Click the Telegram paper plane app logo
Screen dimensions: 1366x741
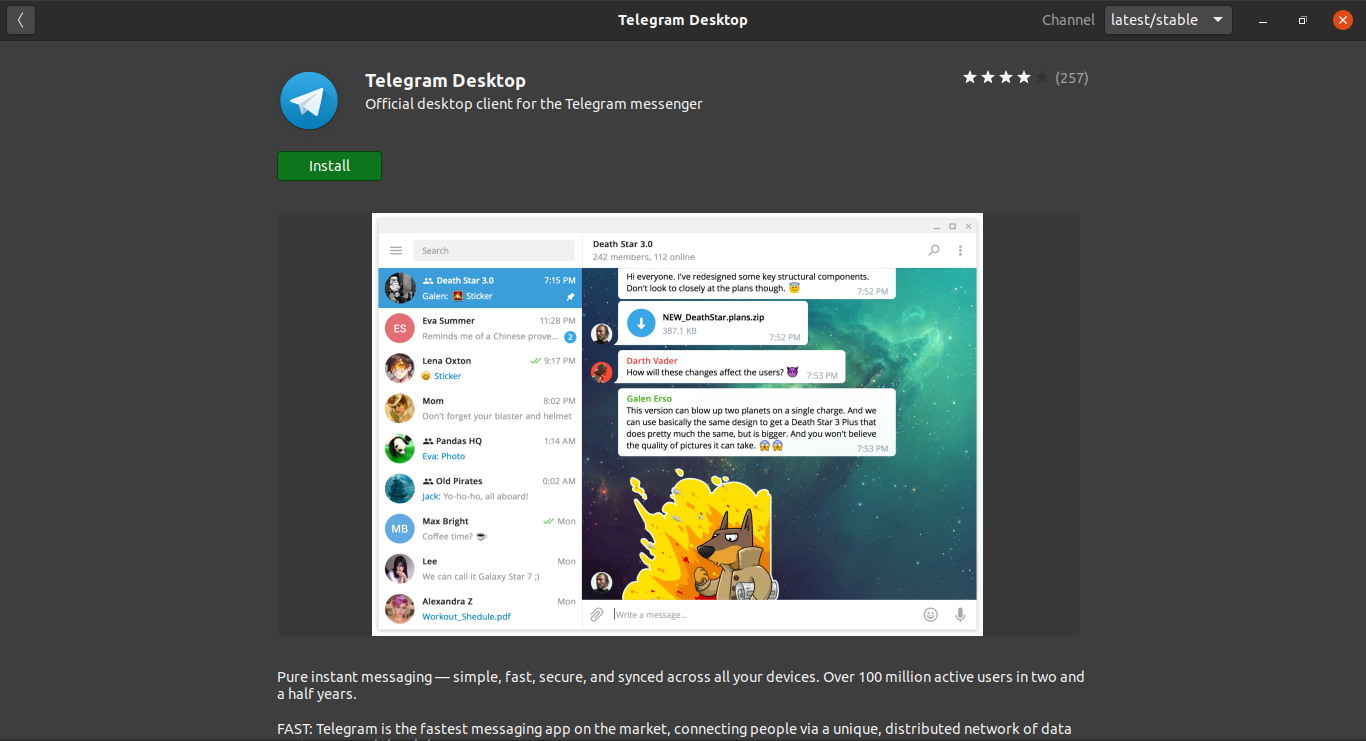(309, 100)
